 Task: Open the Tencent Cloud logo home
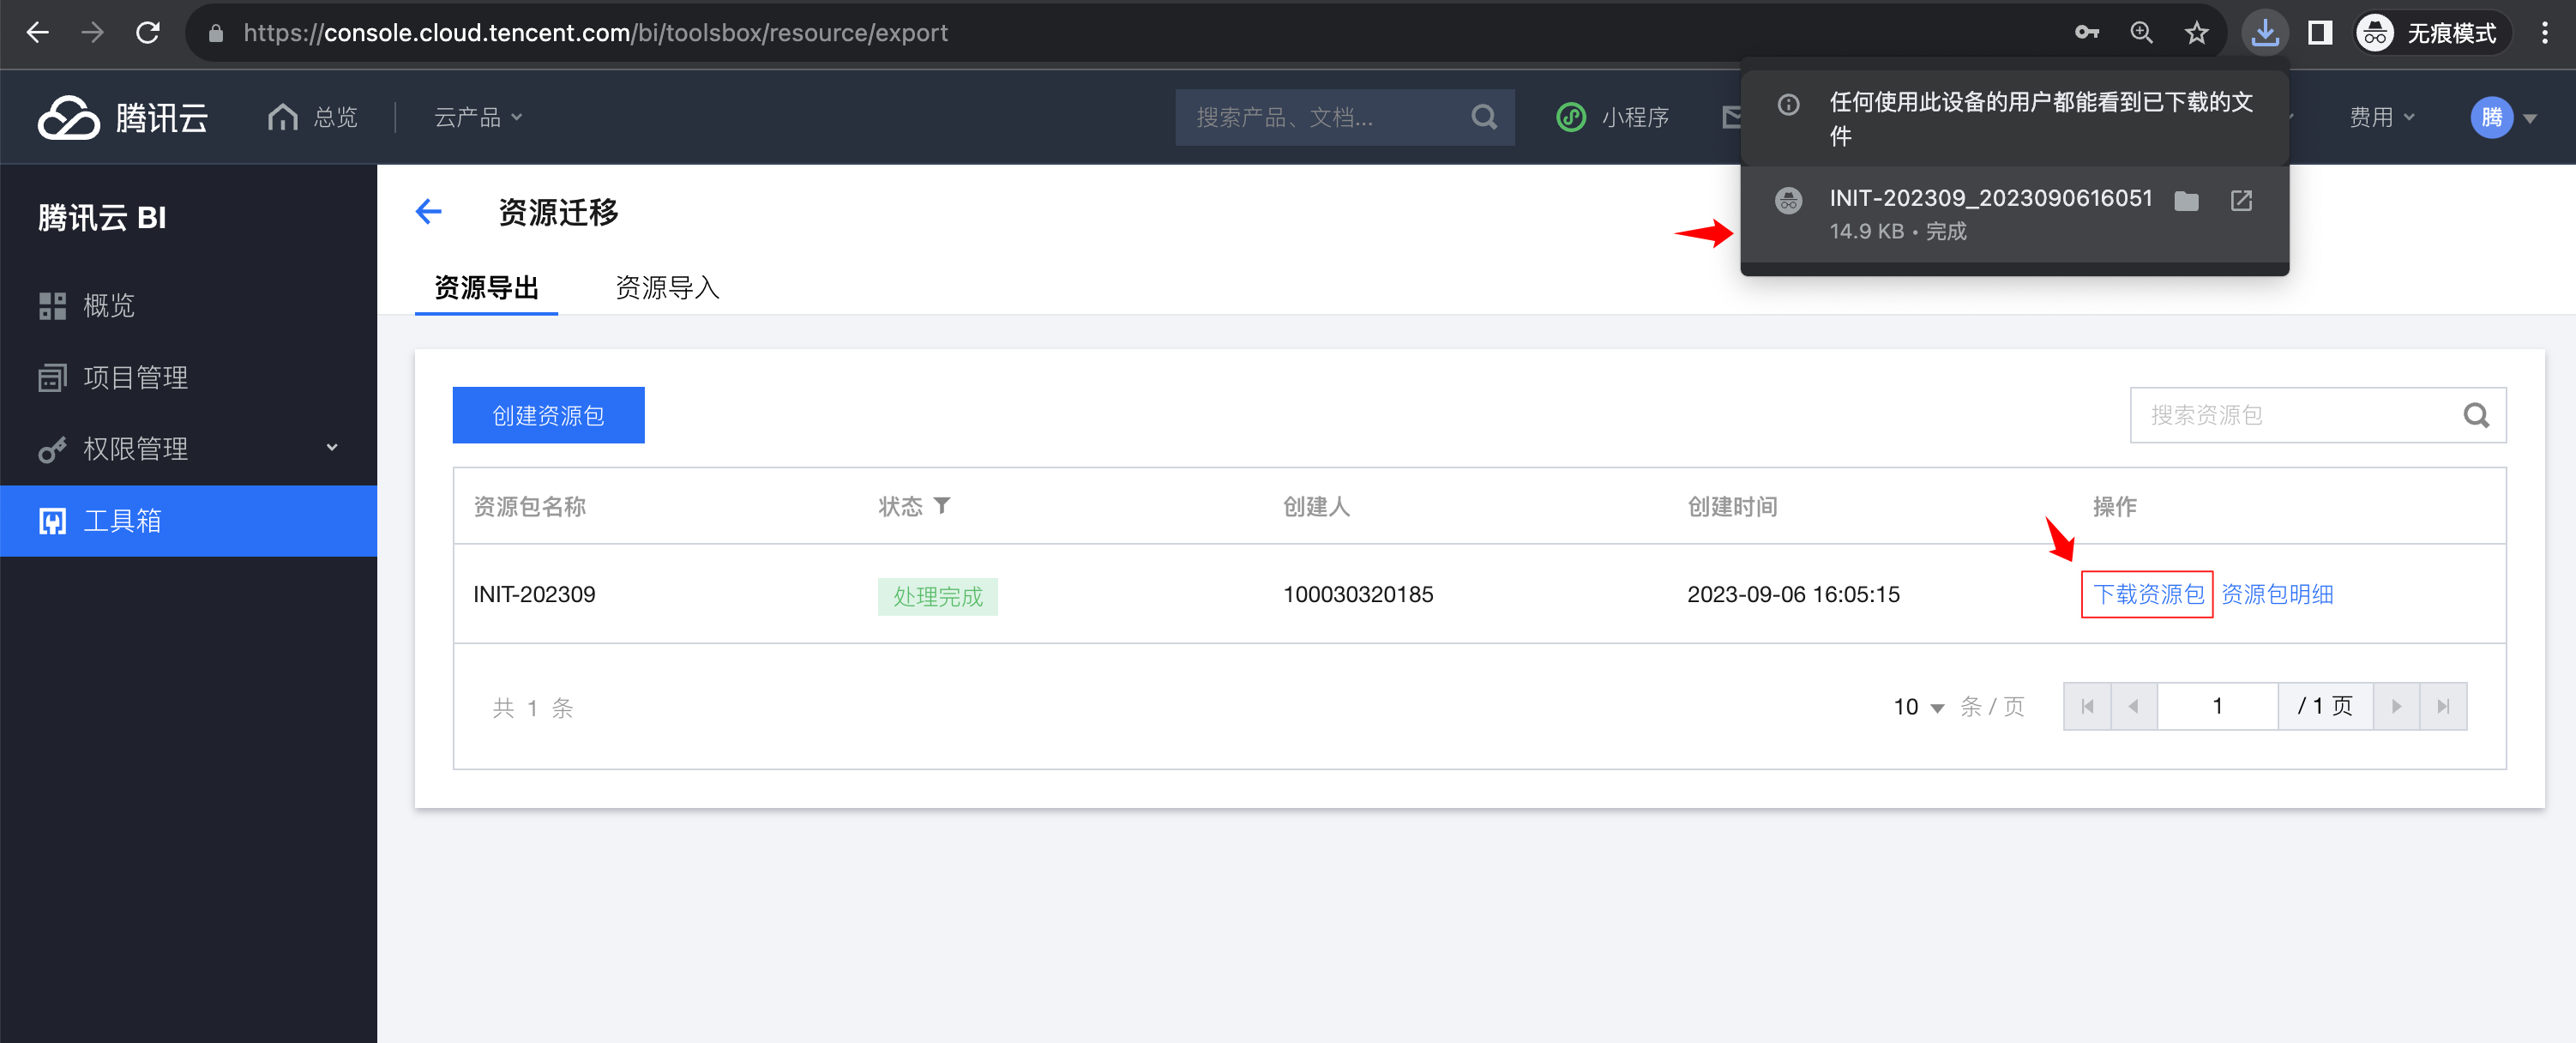(122, 118)
